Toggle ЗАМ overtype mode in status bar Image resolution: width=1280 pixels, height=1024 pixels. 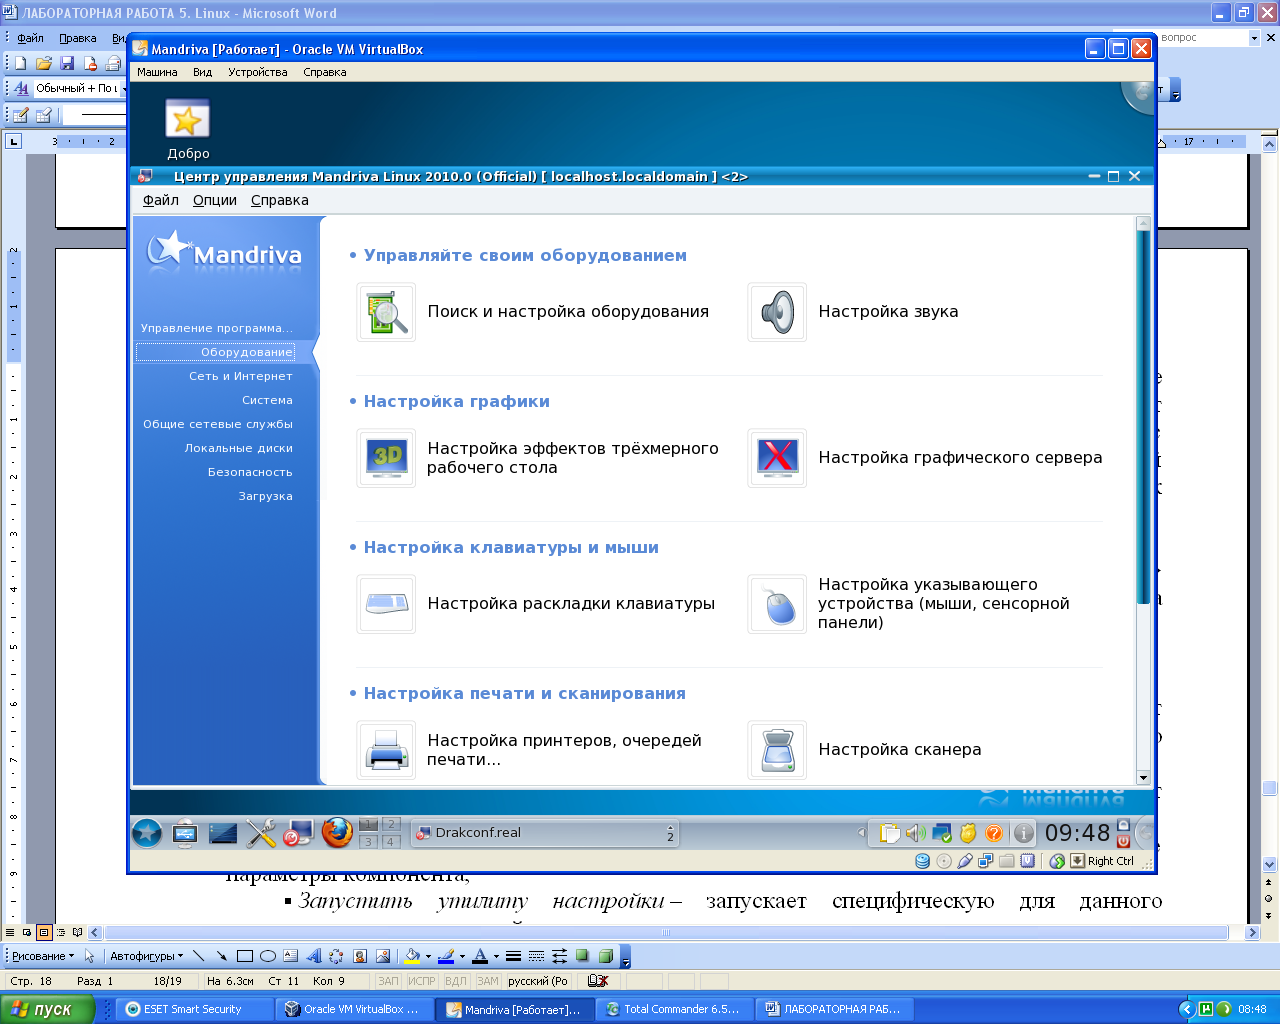[487, 982]
